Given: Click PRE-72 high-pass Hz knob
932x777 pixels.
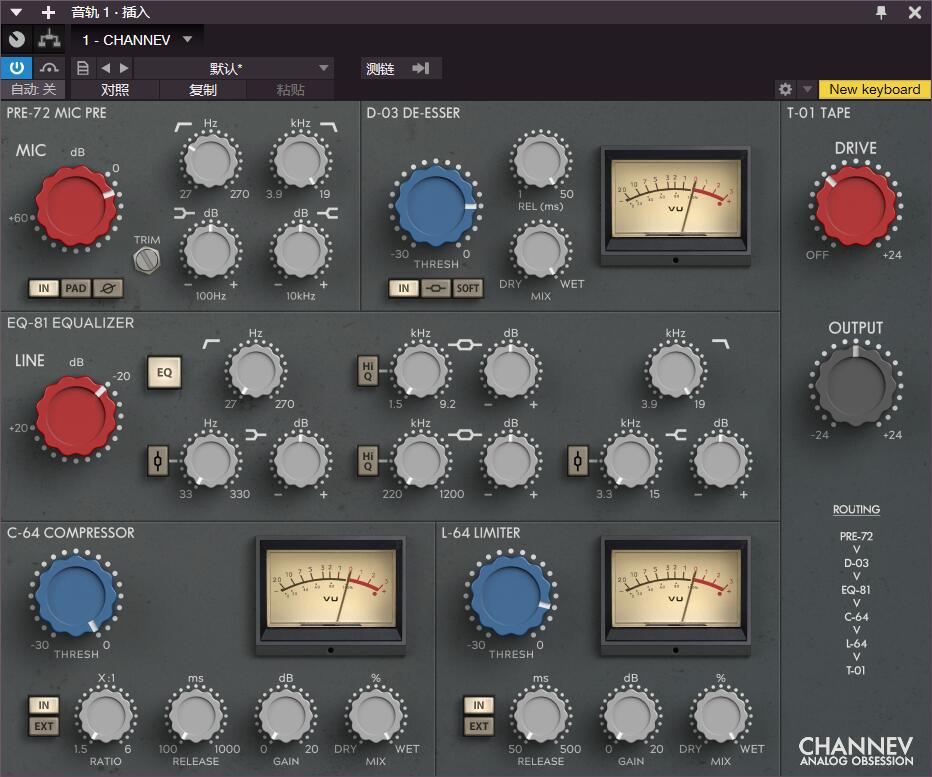Looking at the screenshot, I should click(210, 161).
